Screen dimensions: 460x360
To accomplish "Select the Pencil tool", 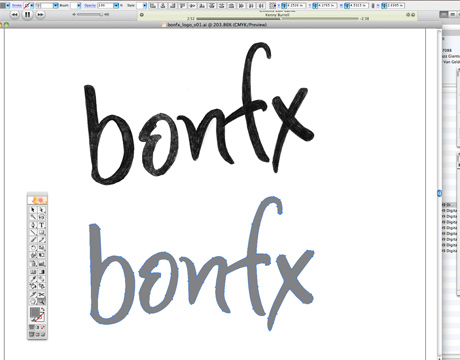I will click(x=42, y=240).
